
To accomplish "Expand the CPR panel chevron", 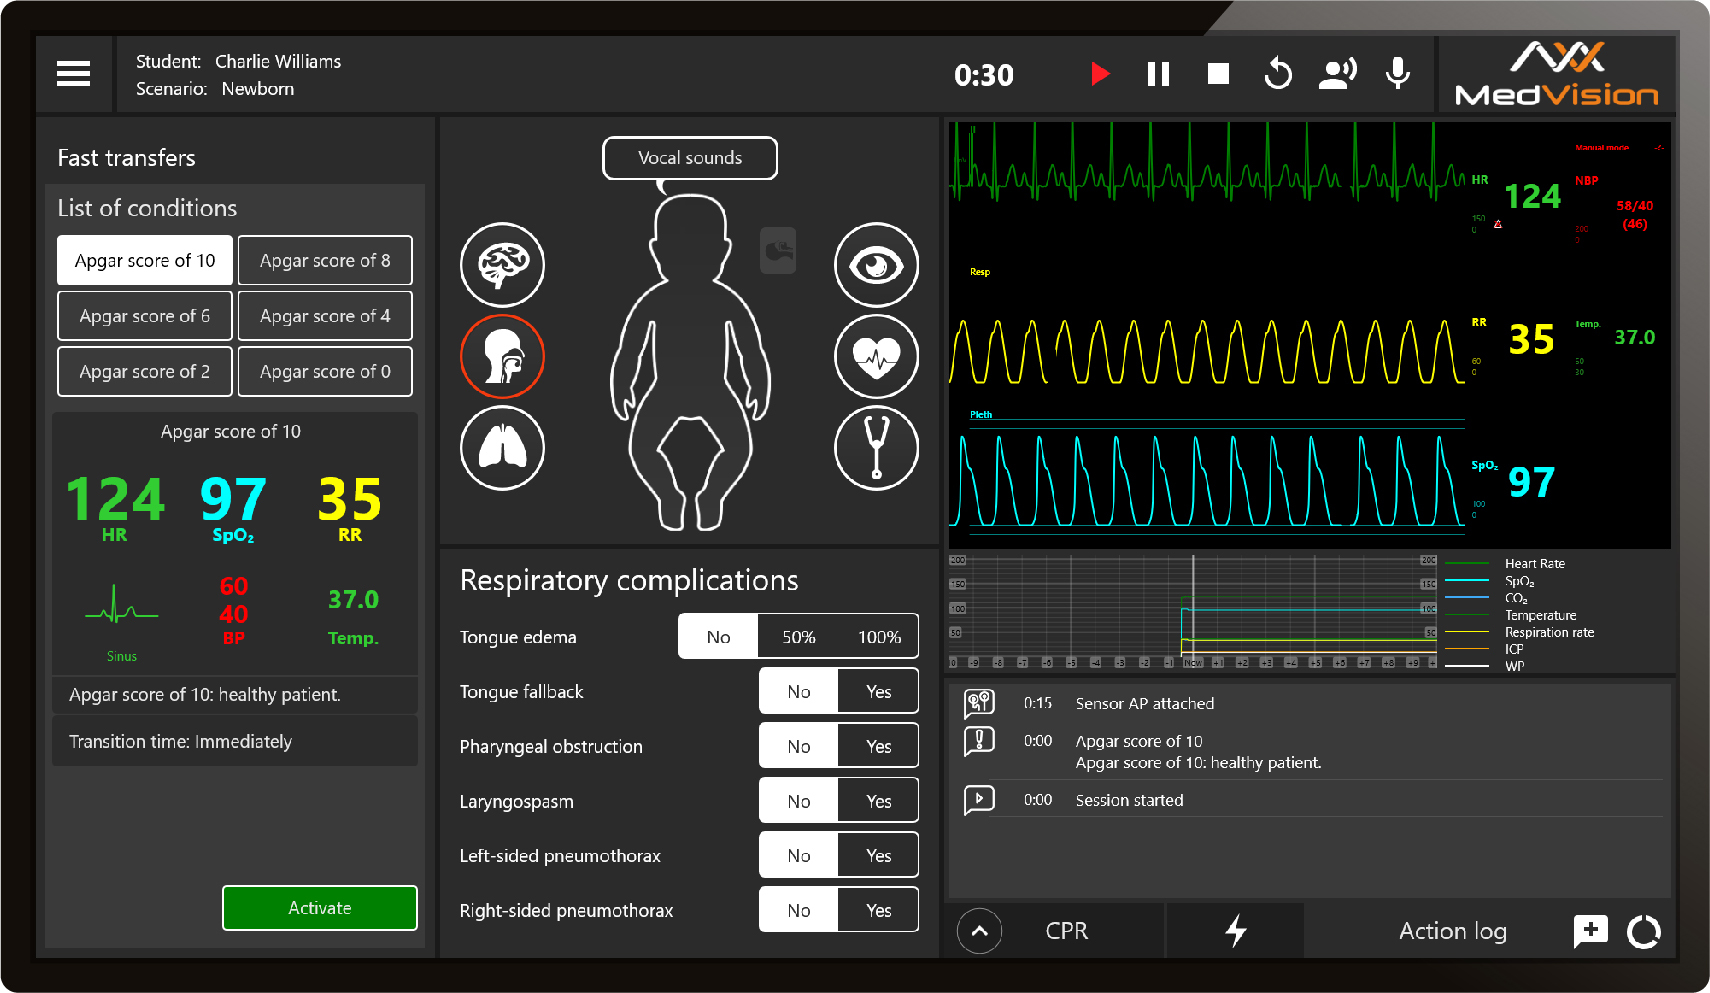I will click(979, 931).
